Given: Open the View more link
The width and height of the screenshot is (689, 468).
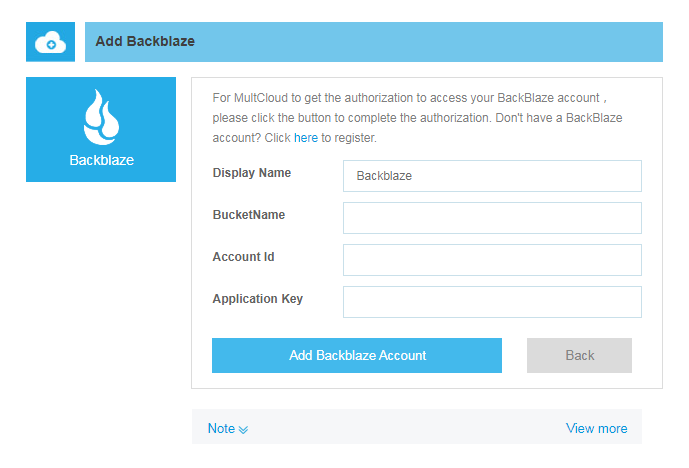Looking at the screenshot, I should click(596, 428).
